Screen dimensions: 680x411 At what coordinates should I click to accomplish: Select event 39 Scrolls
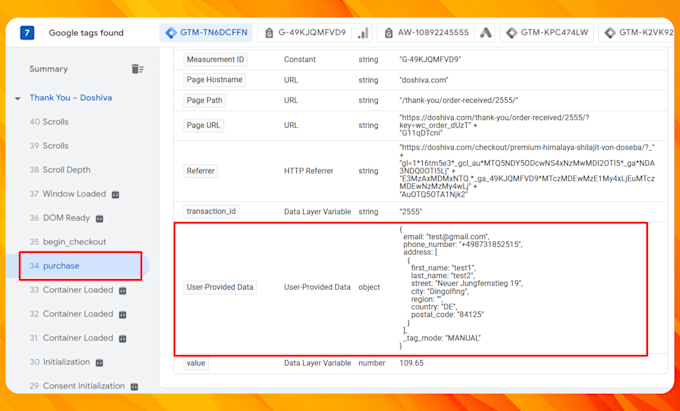pyautogui.click(x=49, y=146)
